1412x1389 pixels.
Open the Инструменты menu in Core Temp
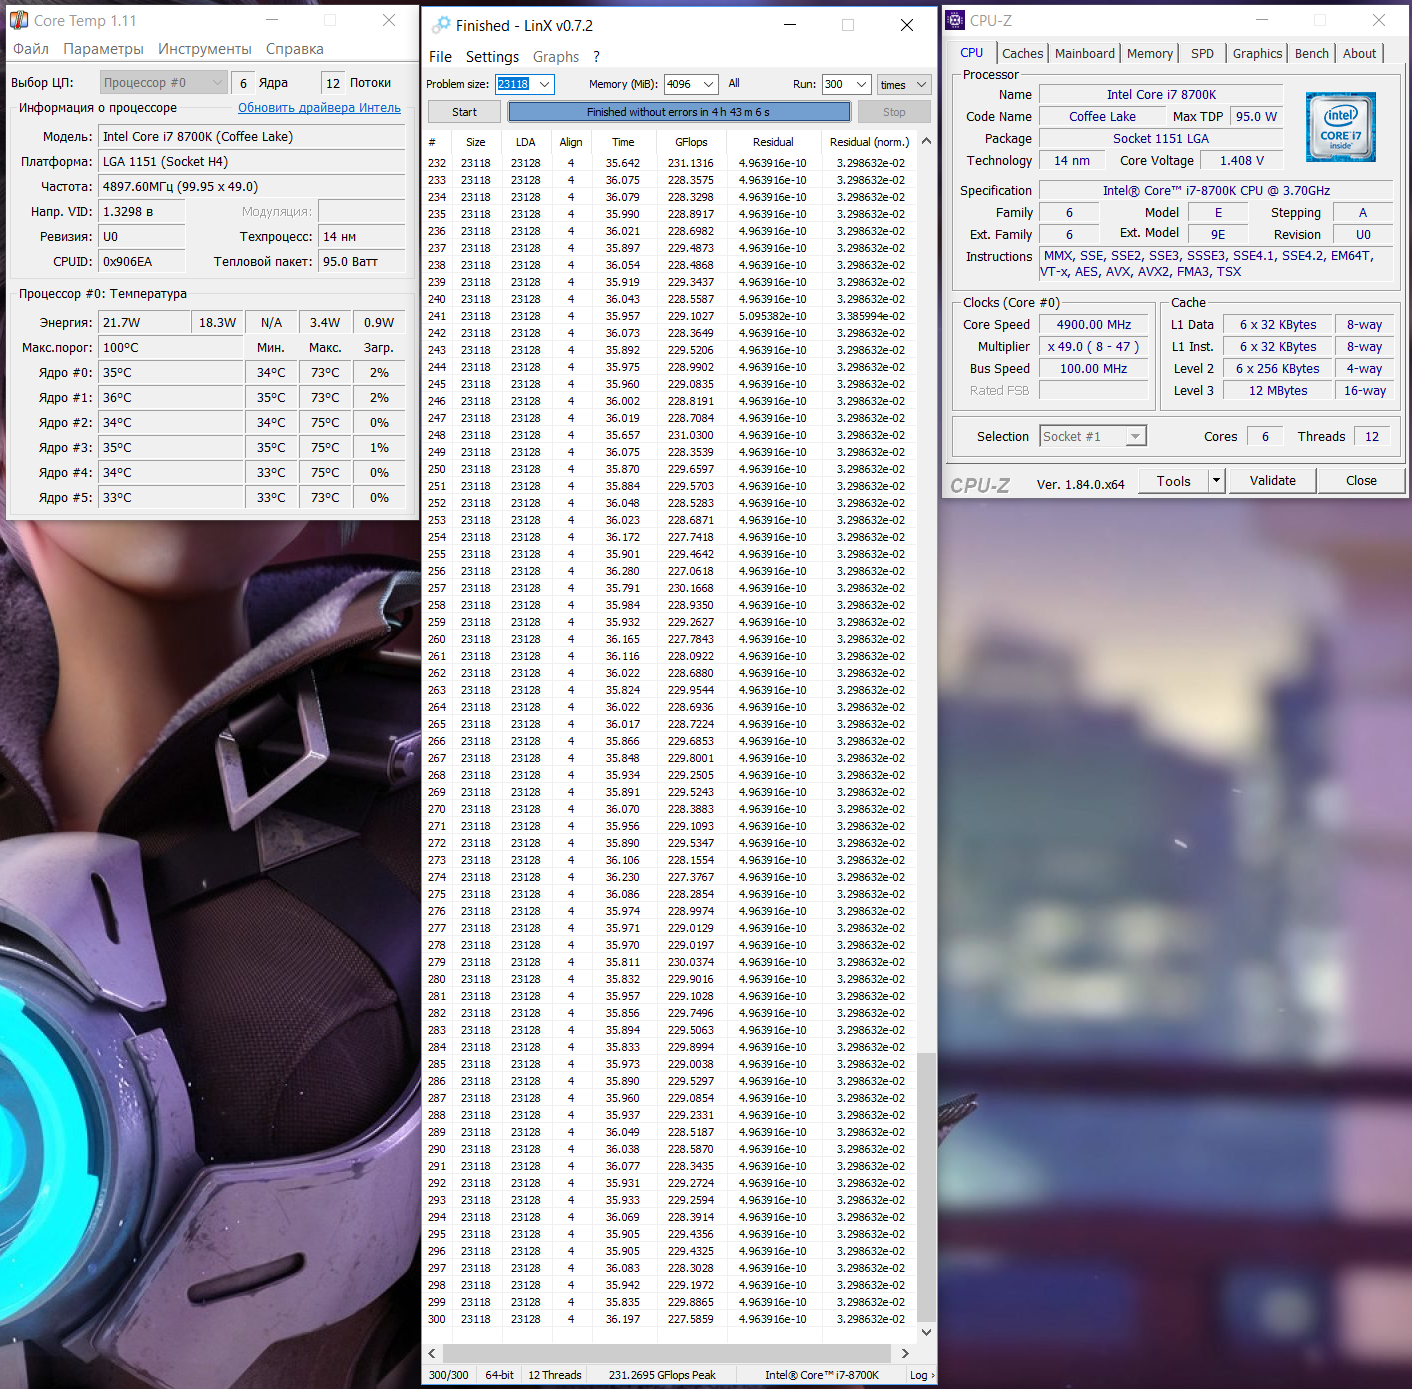(x=205, y=49)
